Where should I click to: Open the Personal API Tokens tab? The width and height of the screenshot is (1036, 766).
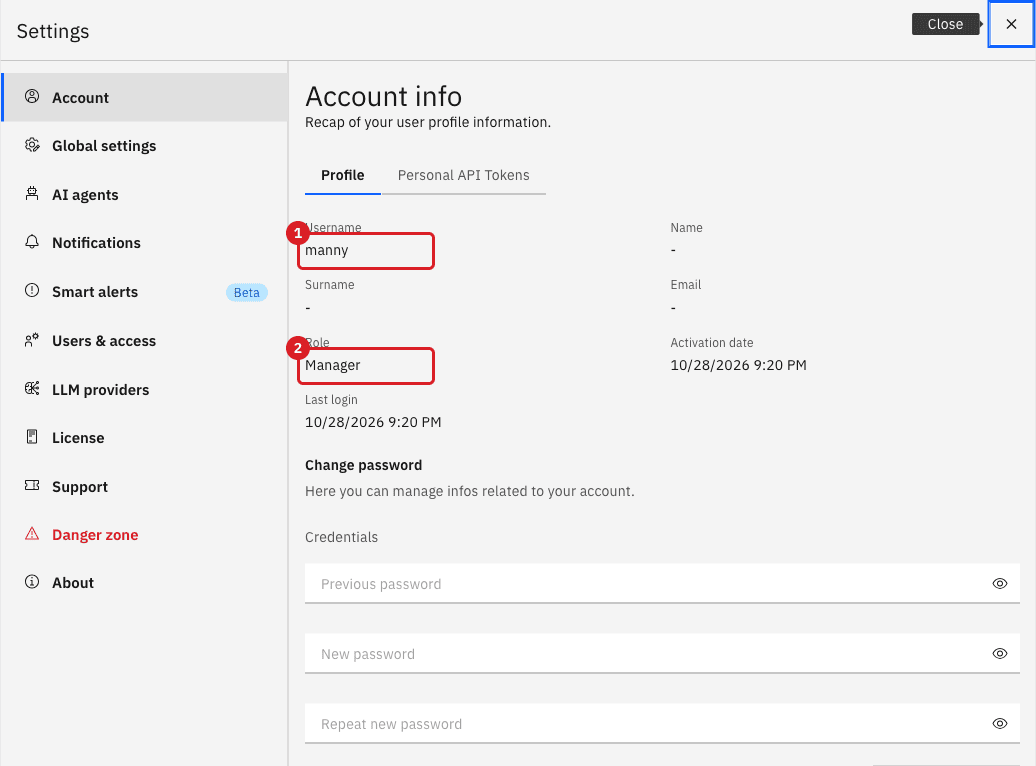(x=463, y=175)
